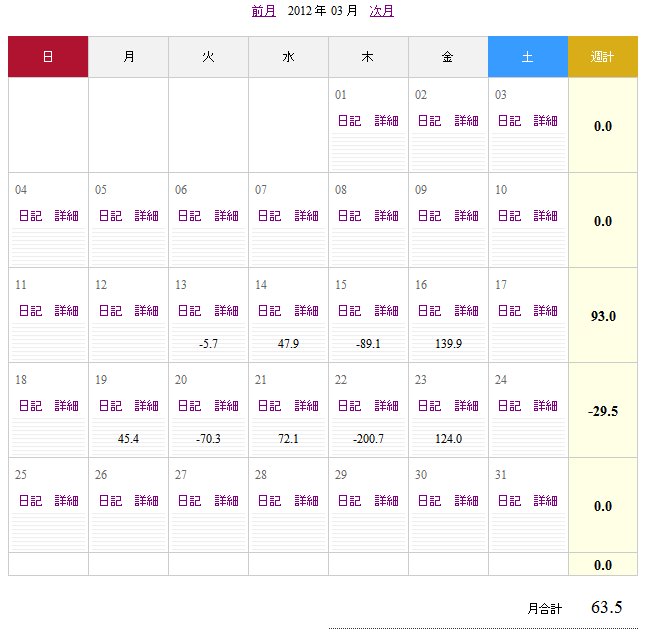The height and width of the screenshot is (634, 646).
Task: Open the 詳細 link for March 16
Action: 466,311
